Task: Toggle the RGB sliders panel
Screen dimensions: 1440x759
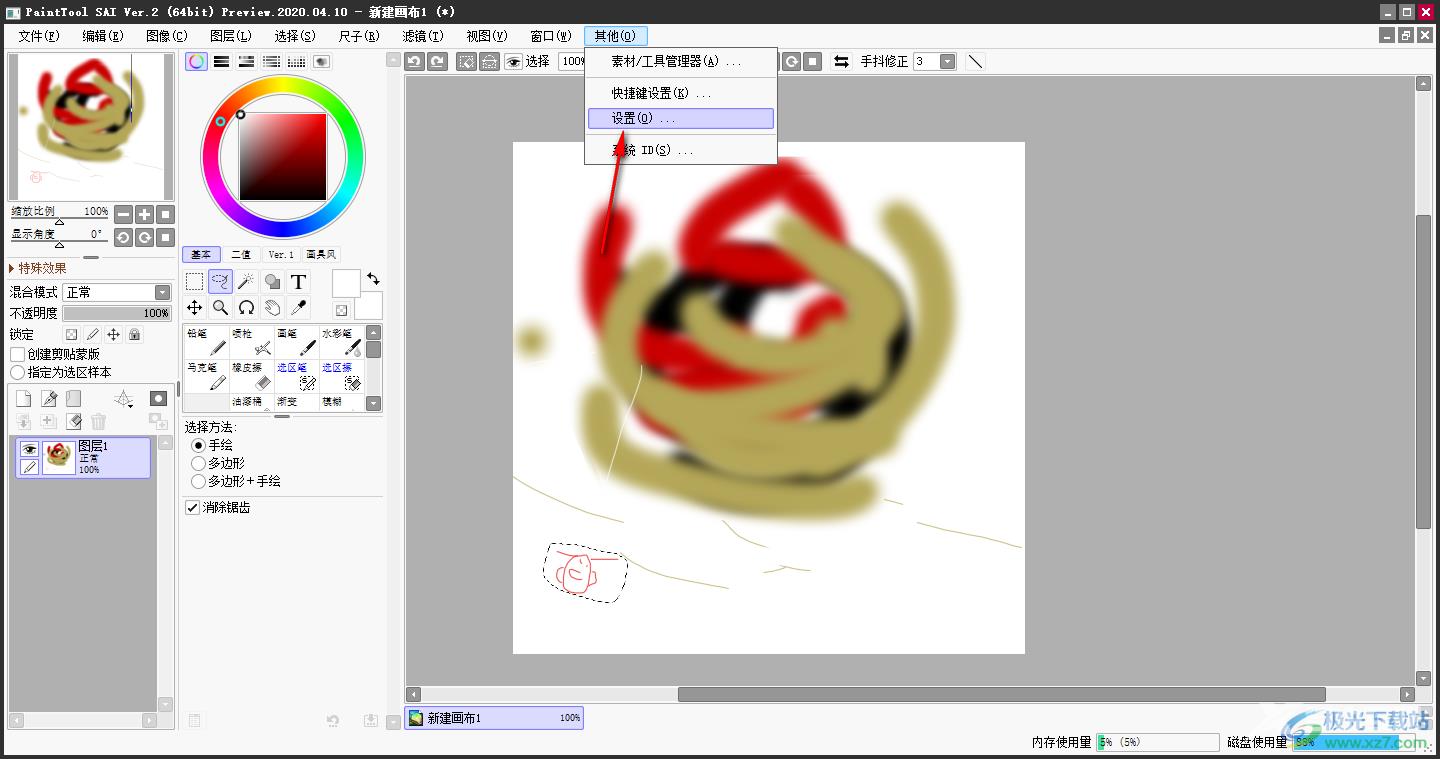Action: coord(221,61)
